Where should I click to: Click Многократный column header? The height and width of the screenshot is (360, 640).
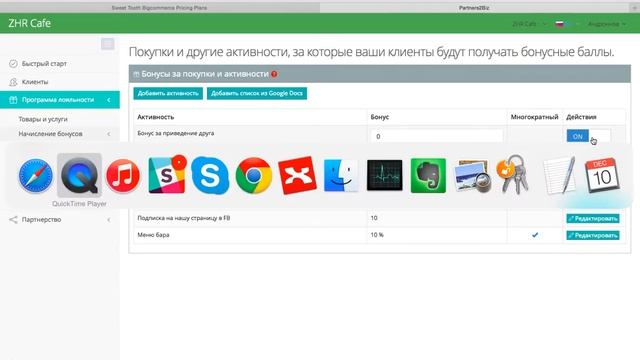tap(534, 117)
